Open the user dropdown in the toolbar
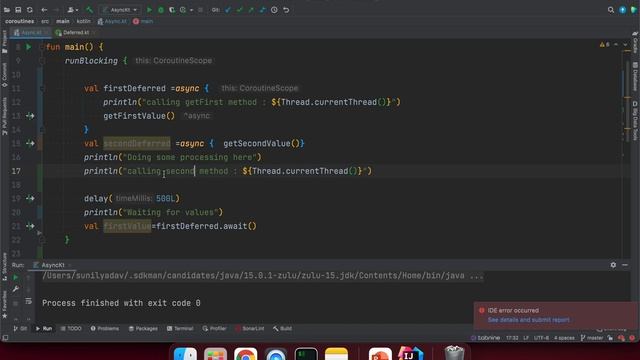 73,10
